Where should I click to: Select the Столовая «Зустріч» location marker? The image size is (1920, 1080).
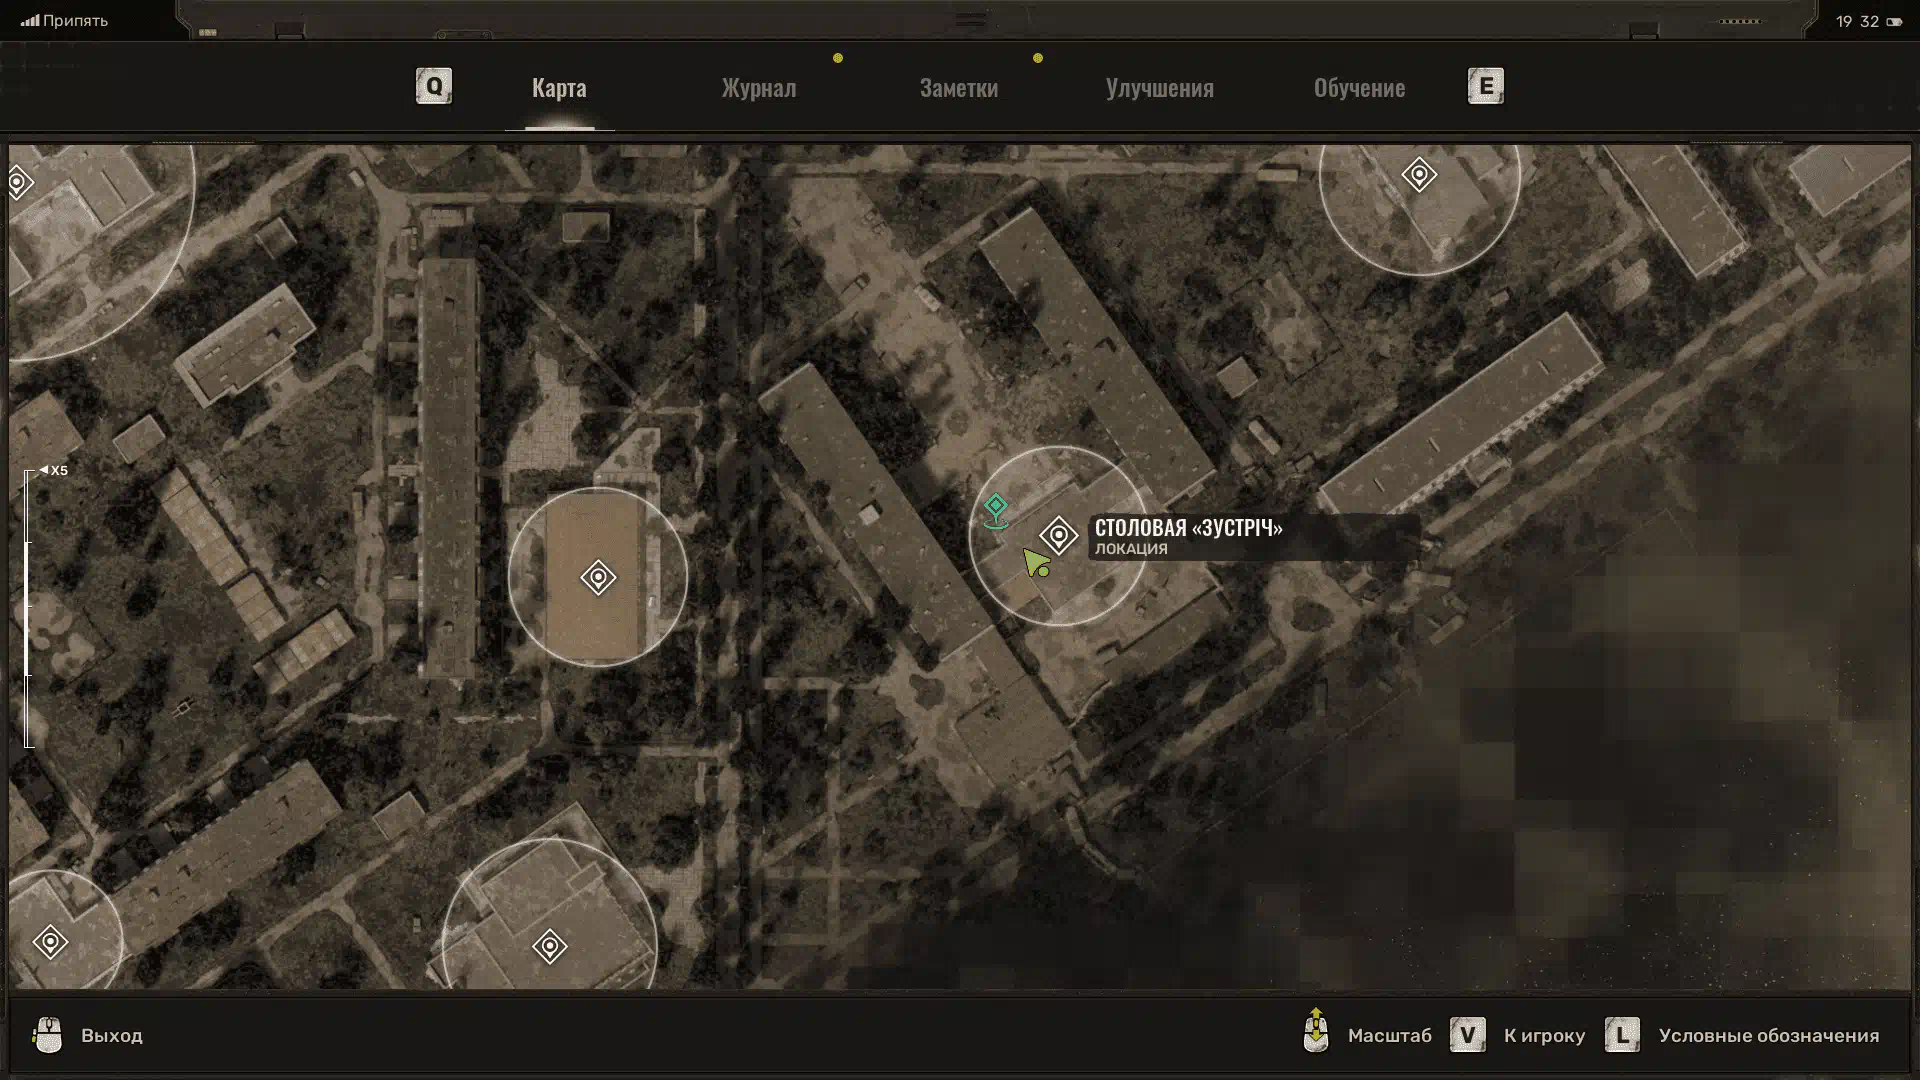pos(1058,536)
